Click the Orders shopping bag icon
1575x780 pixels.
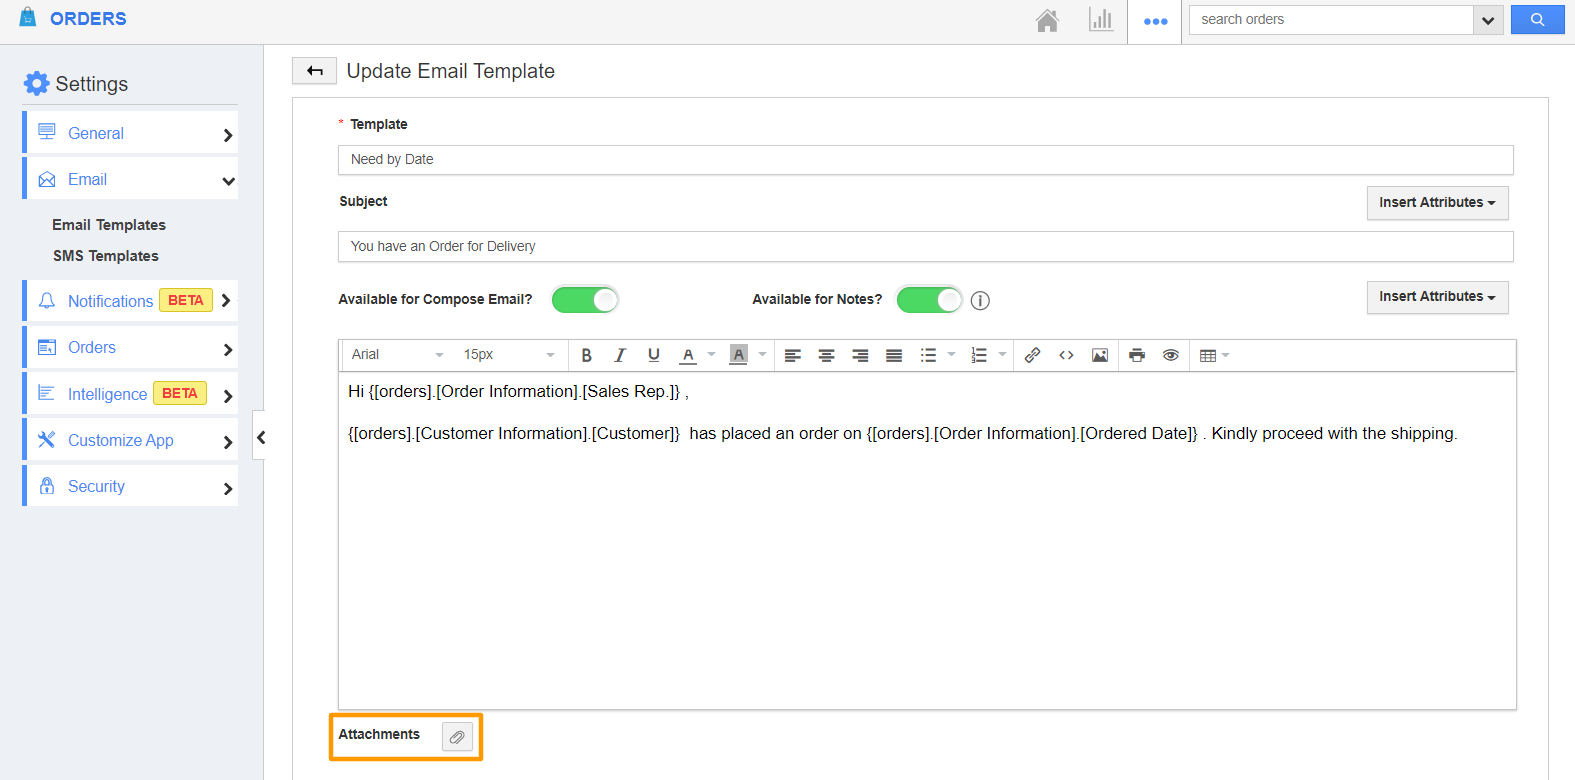28,17
